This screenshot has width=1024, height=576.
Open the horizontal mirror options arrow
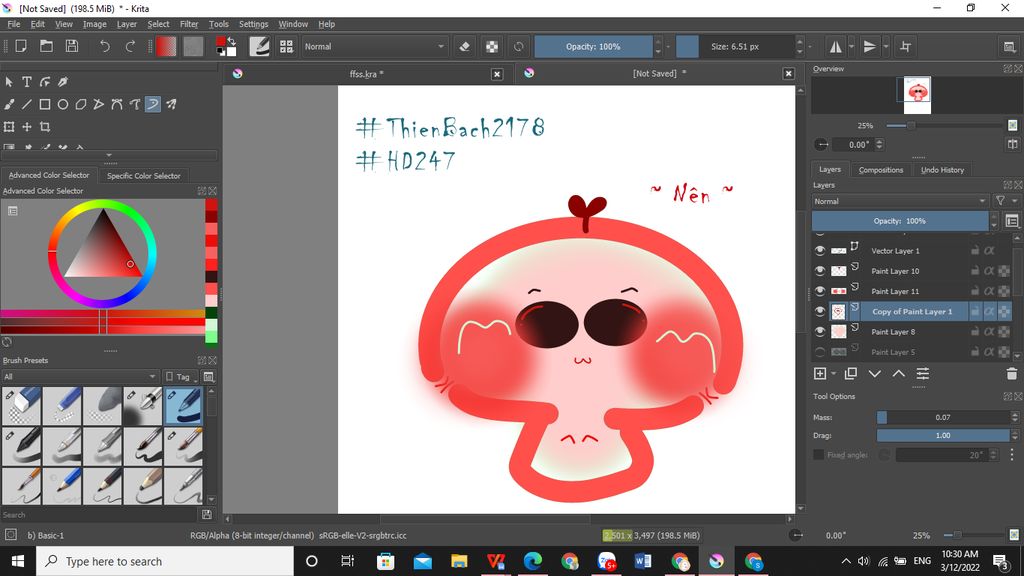click(x=851, y=46)
